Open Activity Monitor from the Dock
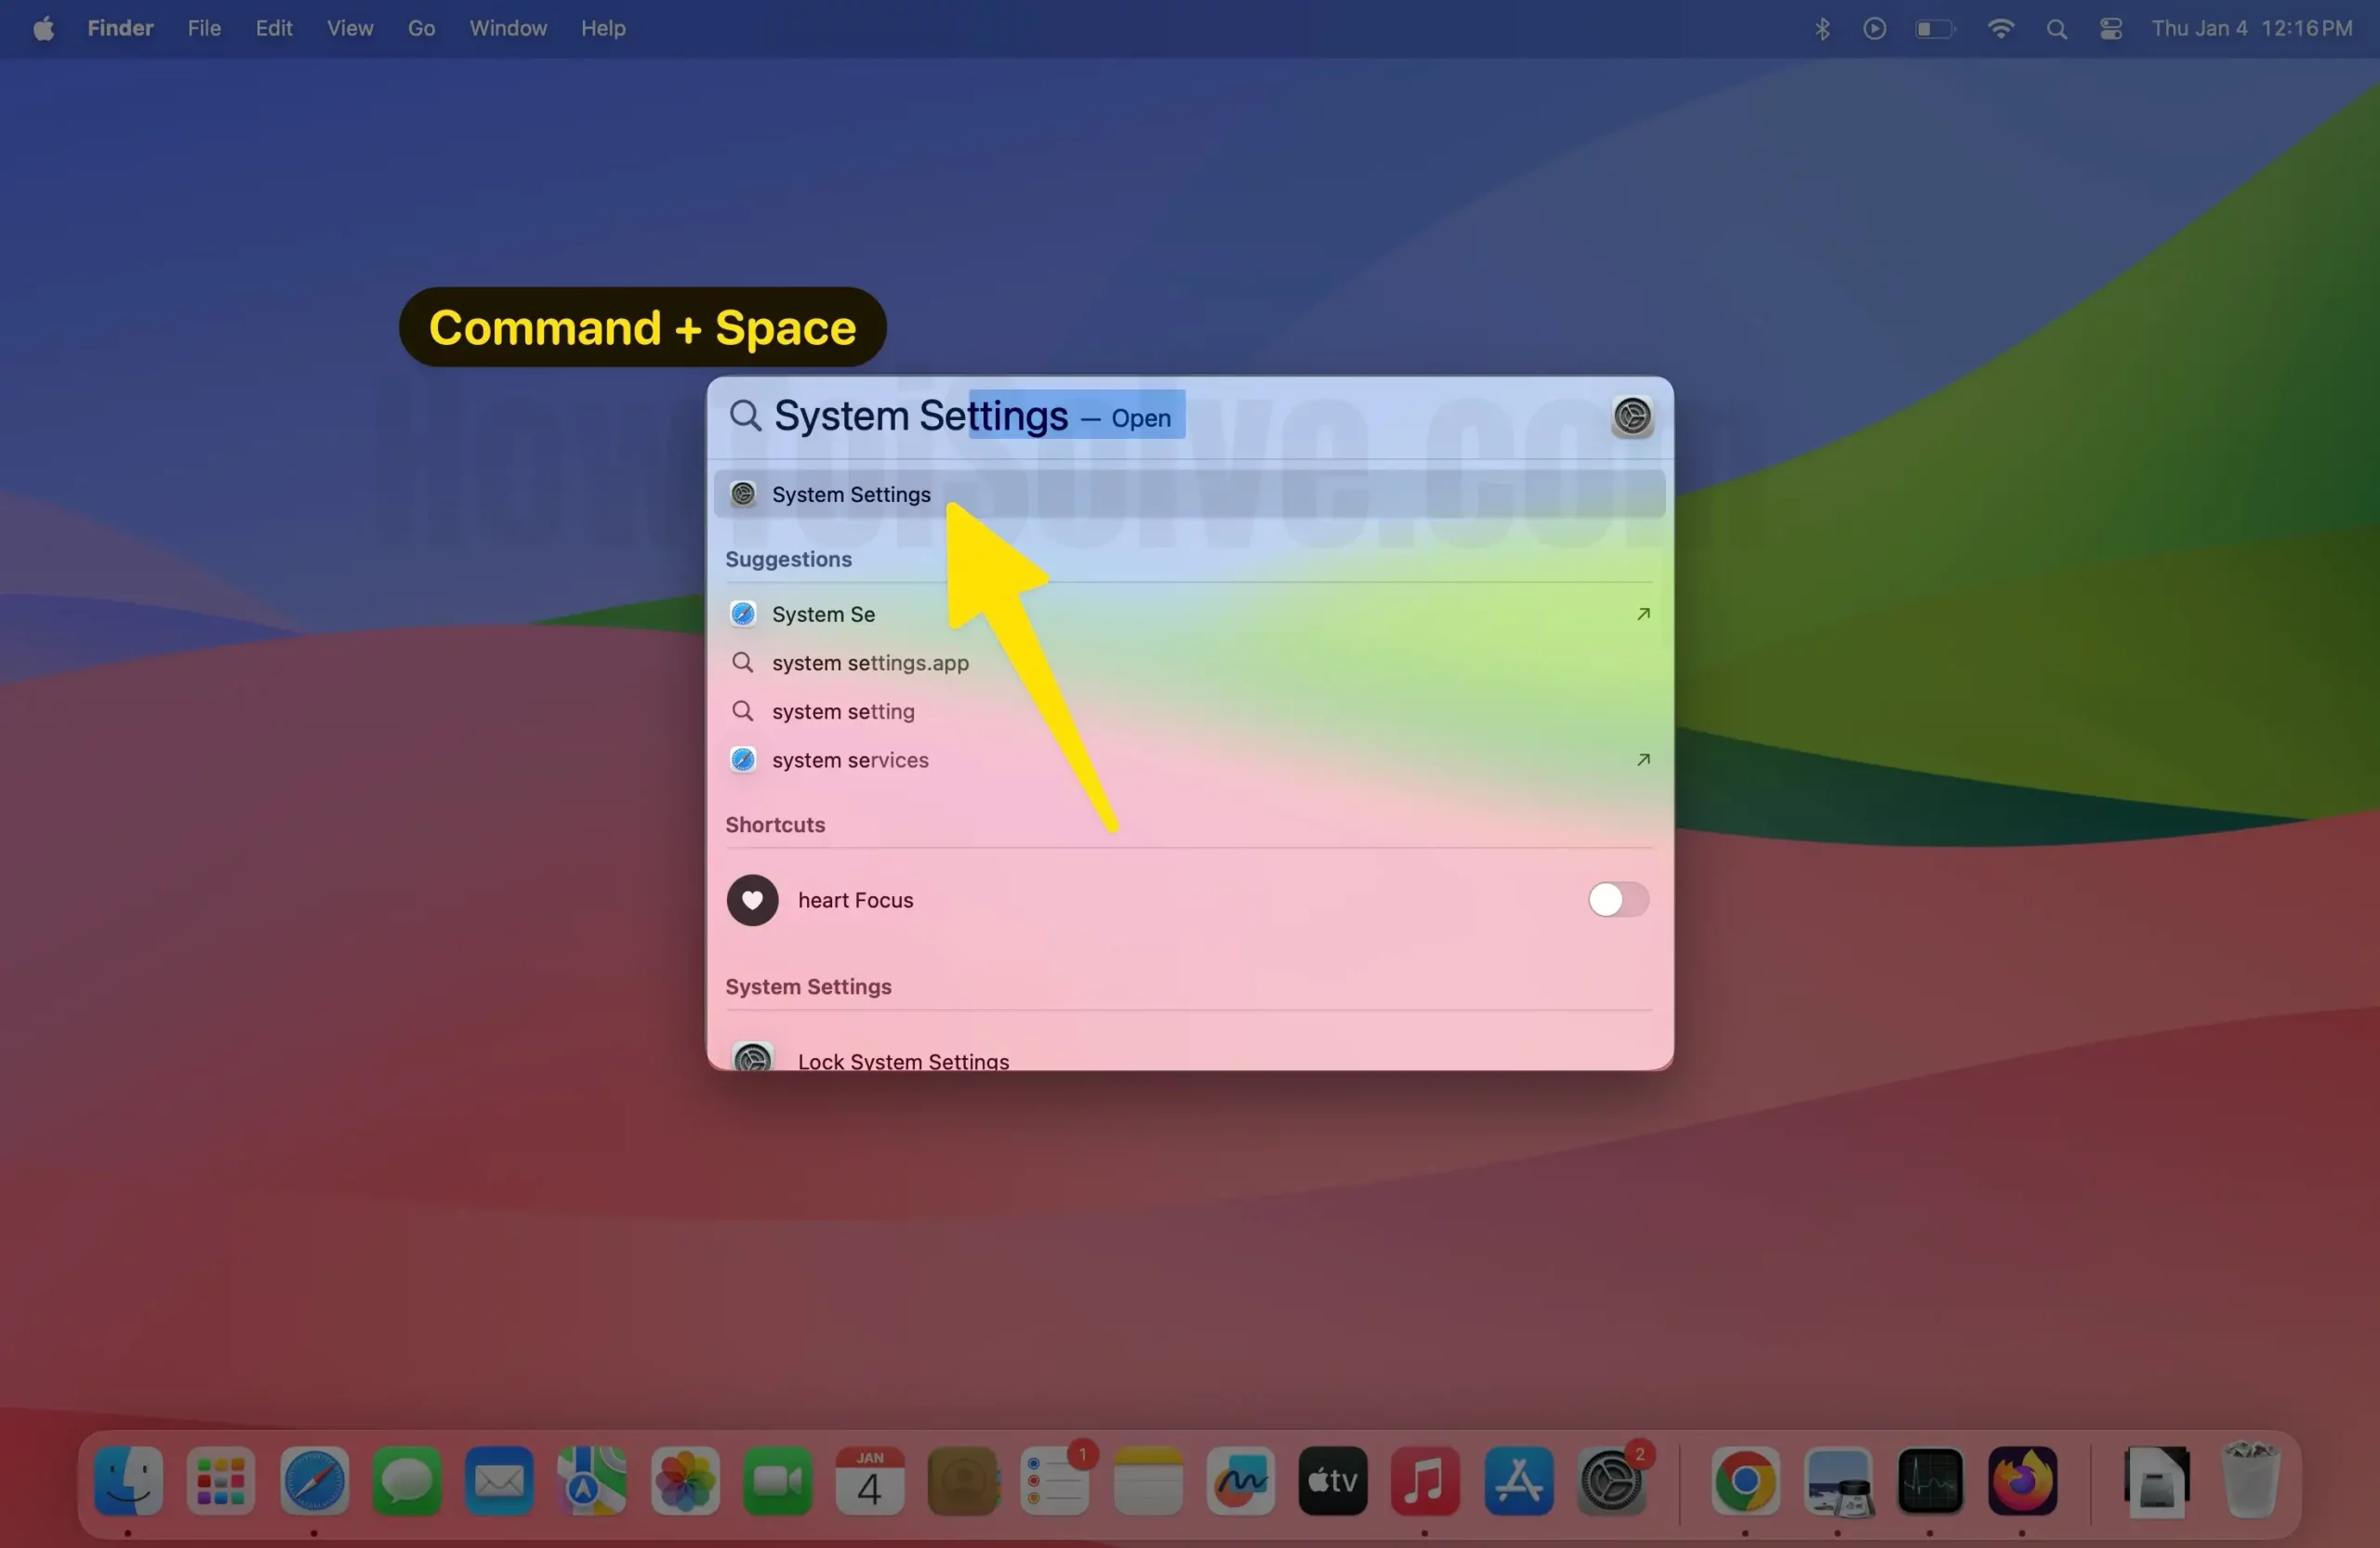The height and width of the screenshot is (1548, 2380). tap(1930, 1483)
